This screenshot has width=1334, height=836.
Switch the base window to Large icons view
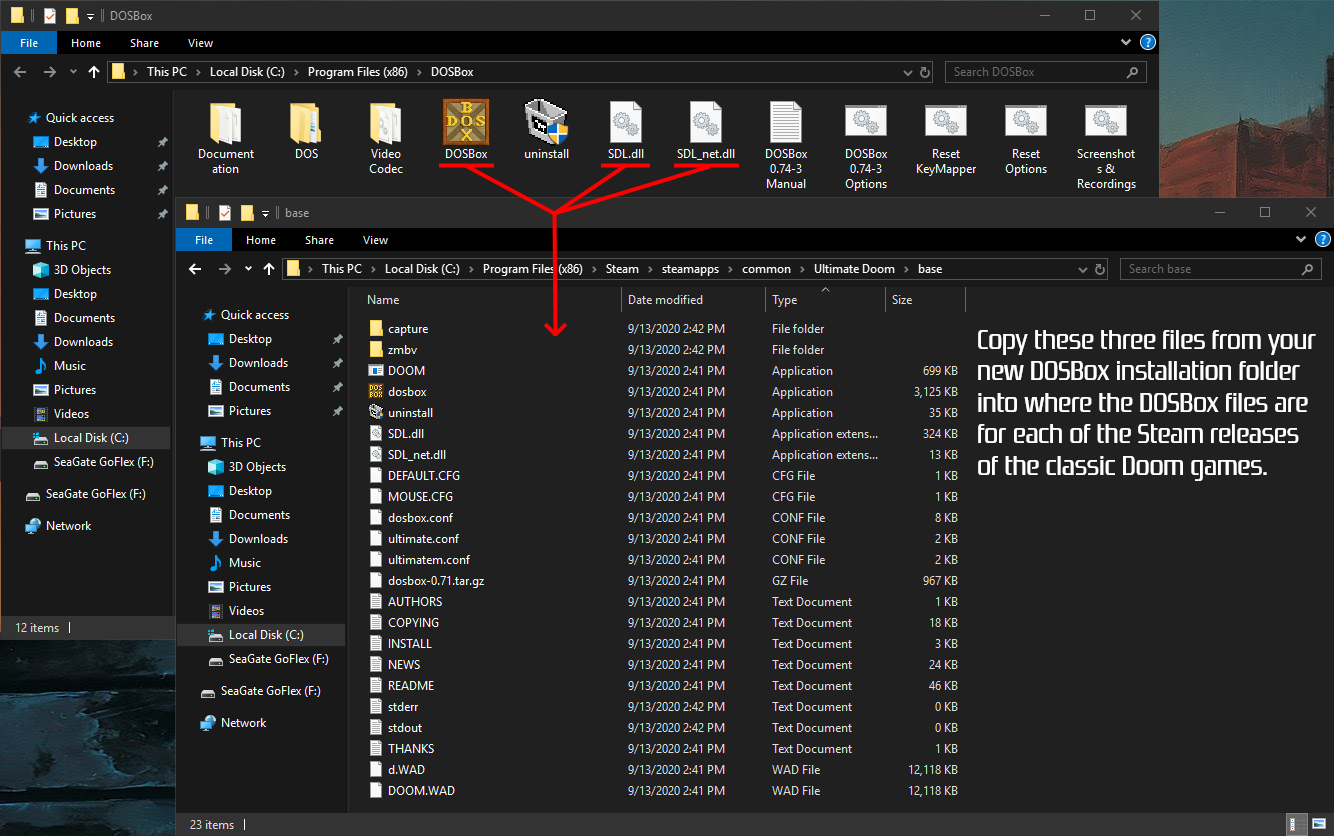pyautogui.click(x=1319, y=824)
